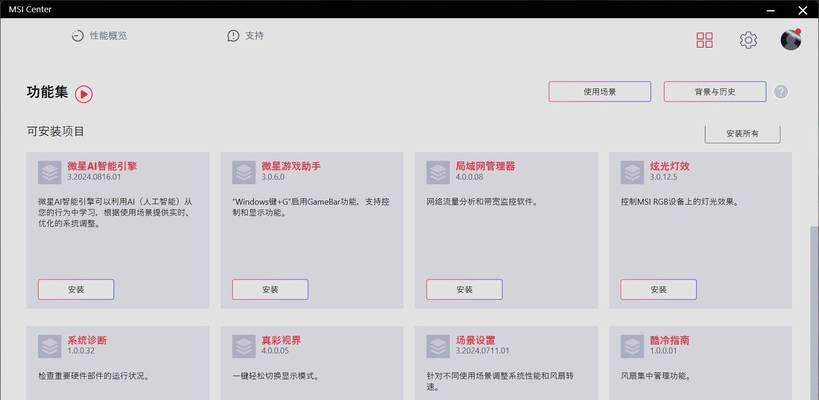Click the 微星游戏助手 stack icon
The image size is (819, 400).
pyautogui.click(x=244, y=172)
